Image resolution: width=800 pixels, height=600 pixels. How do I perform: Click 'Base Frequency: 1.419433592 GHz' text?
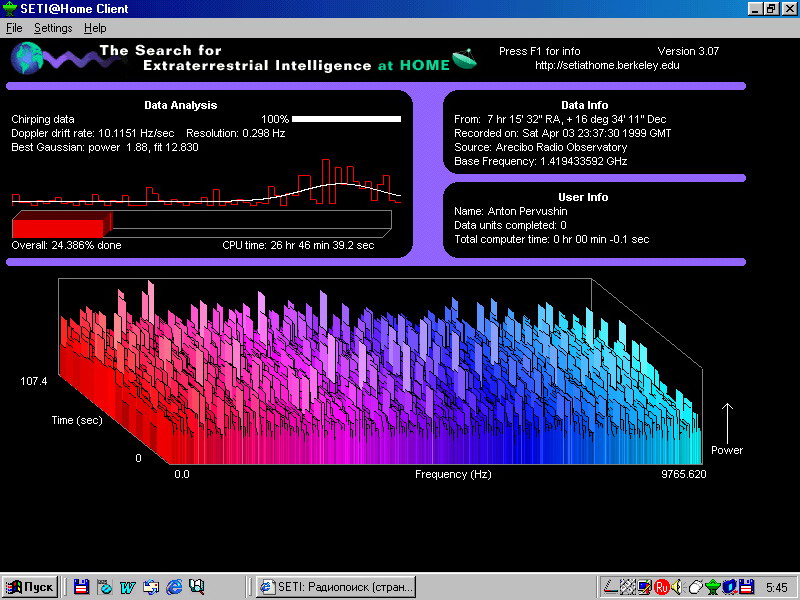point(540,161)
